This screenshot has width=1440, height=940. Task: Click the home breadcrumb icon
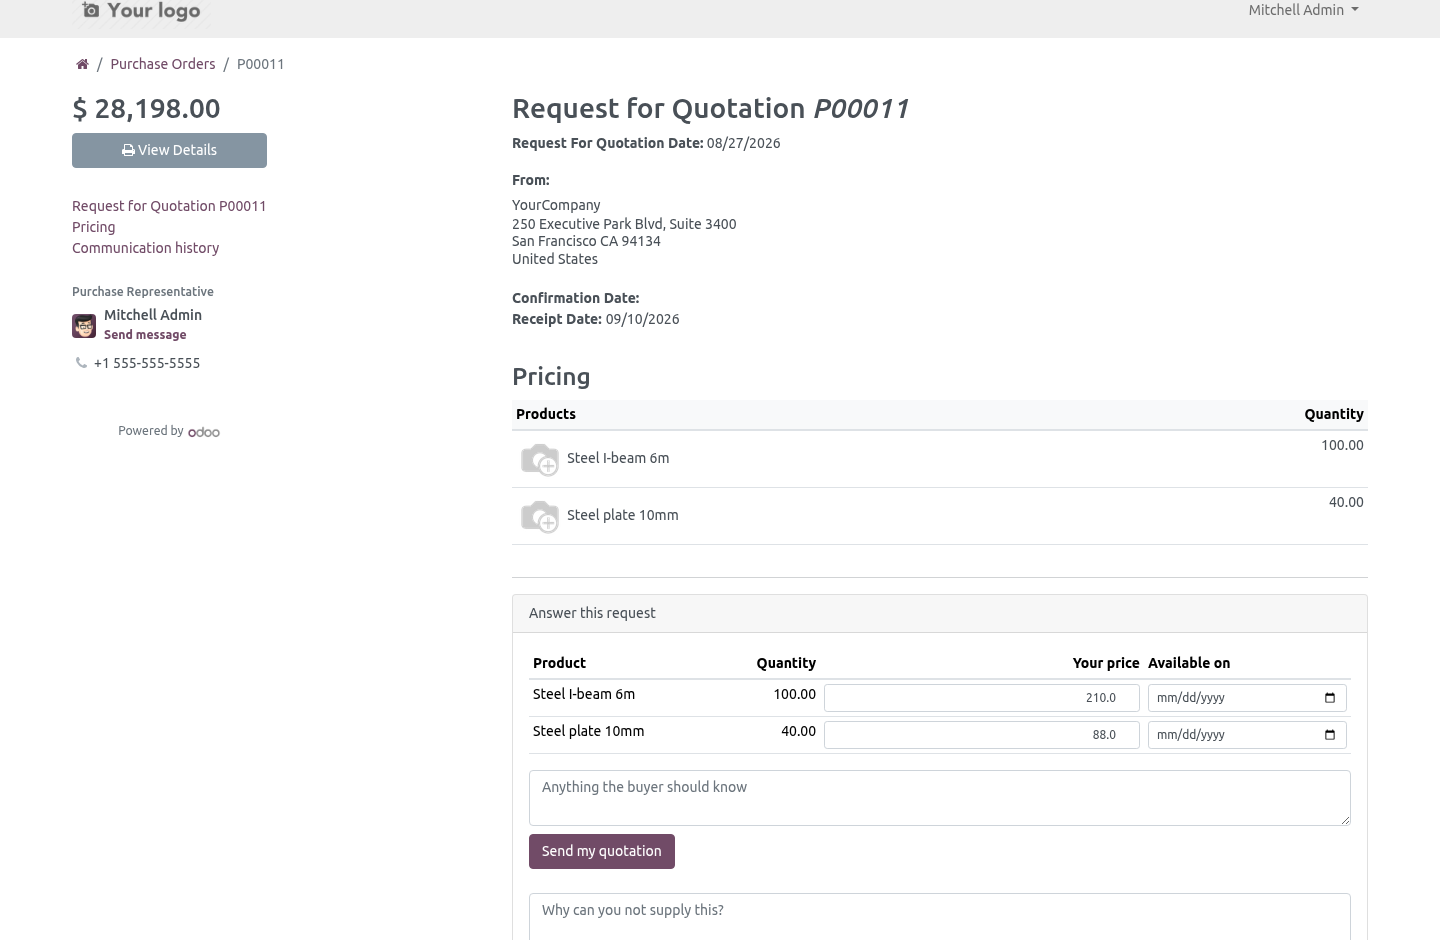(82, 64)
